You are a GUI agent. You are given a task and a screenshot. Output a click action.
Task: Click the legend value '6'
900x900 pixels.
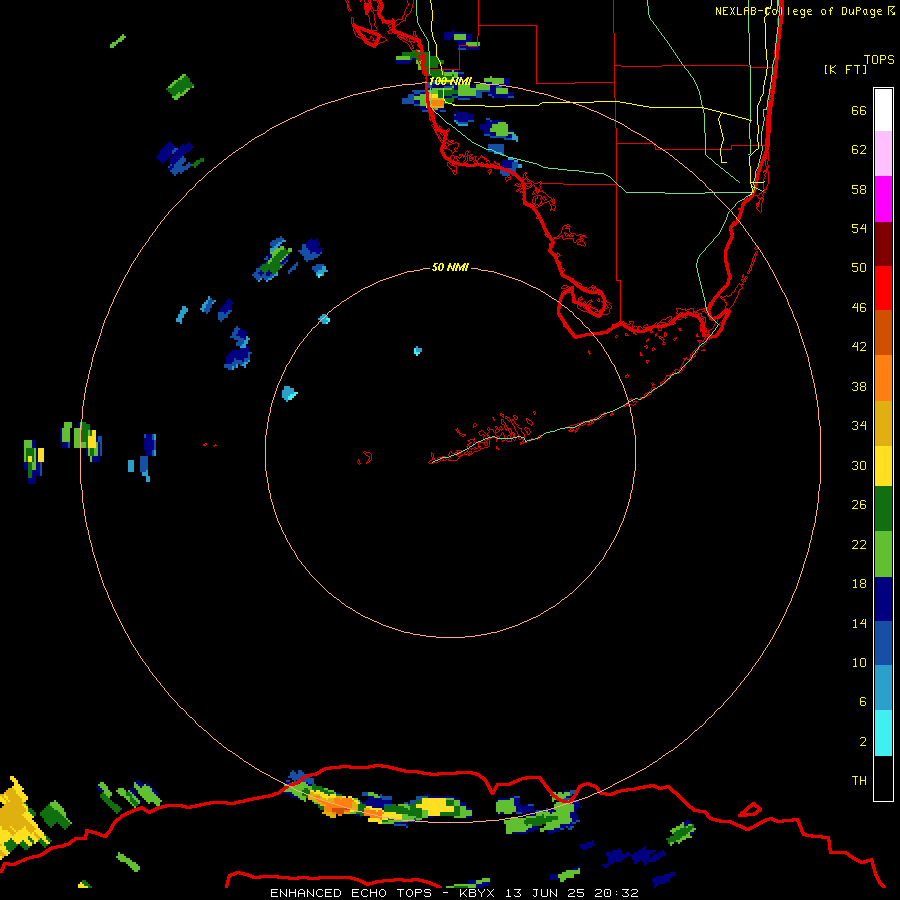click(863, 701)
